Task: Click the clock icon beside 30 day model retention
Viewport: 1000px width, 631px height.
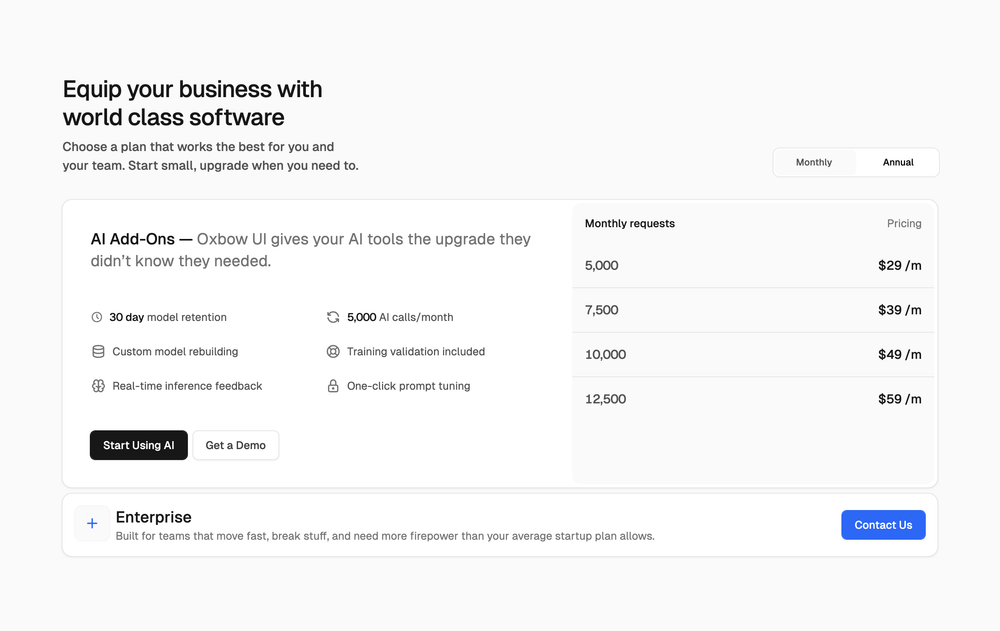Action: tap(97, 317)
